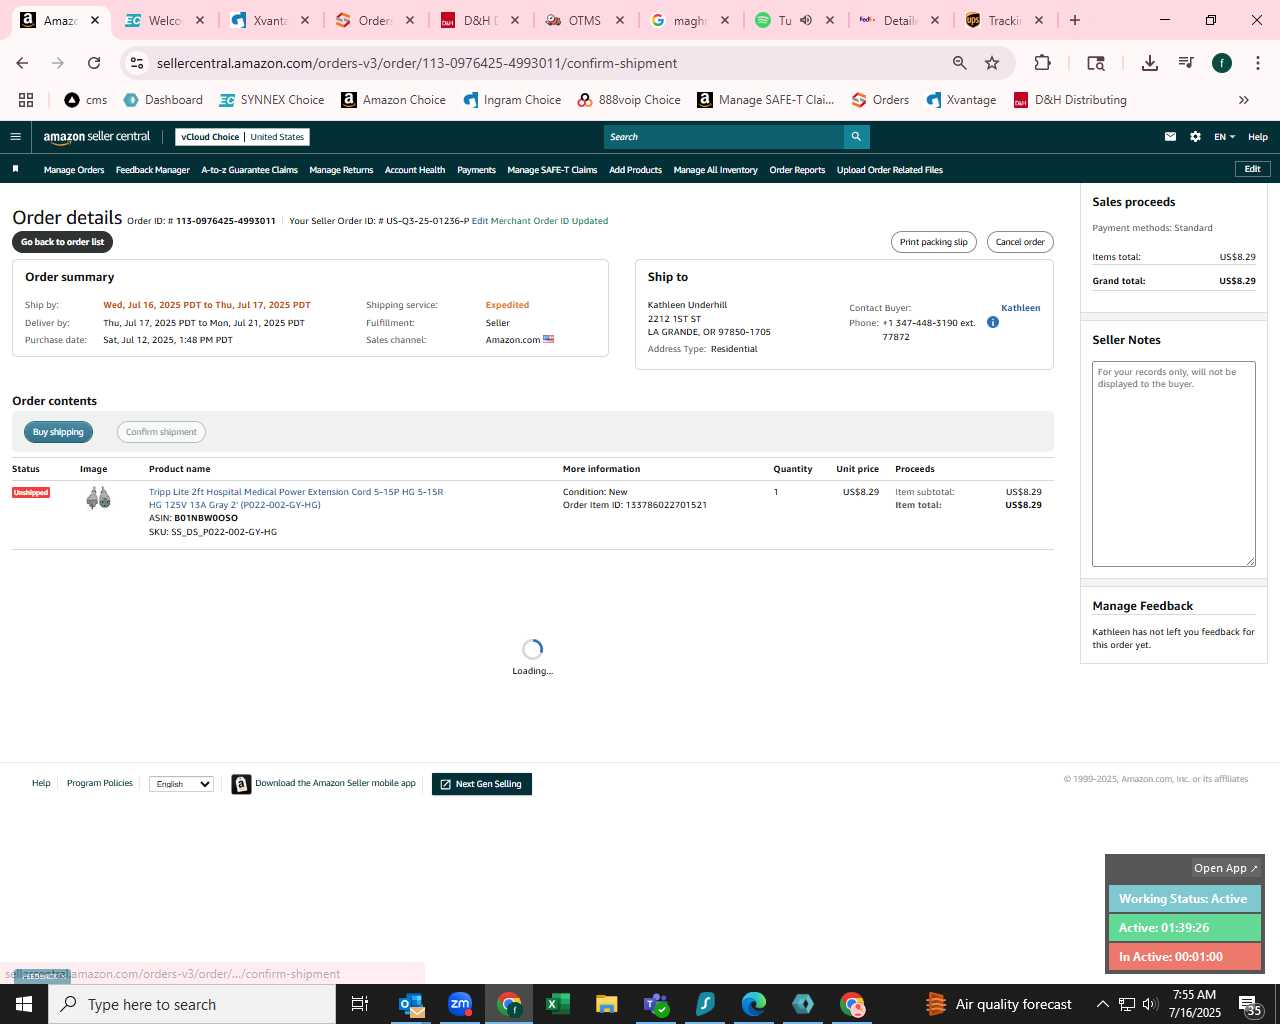Click Print packing slip button
This screenshot has width=1280, height=1024.
pyautogui.click(x=933, y=242)
